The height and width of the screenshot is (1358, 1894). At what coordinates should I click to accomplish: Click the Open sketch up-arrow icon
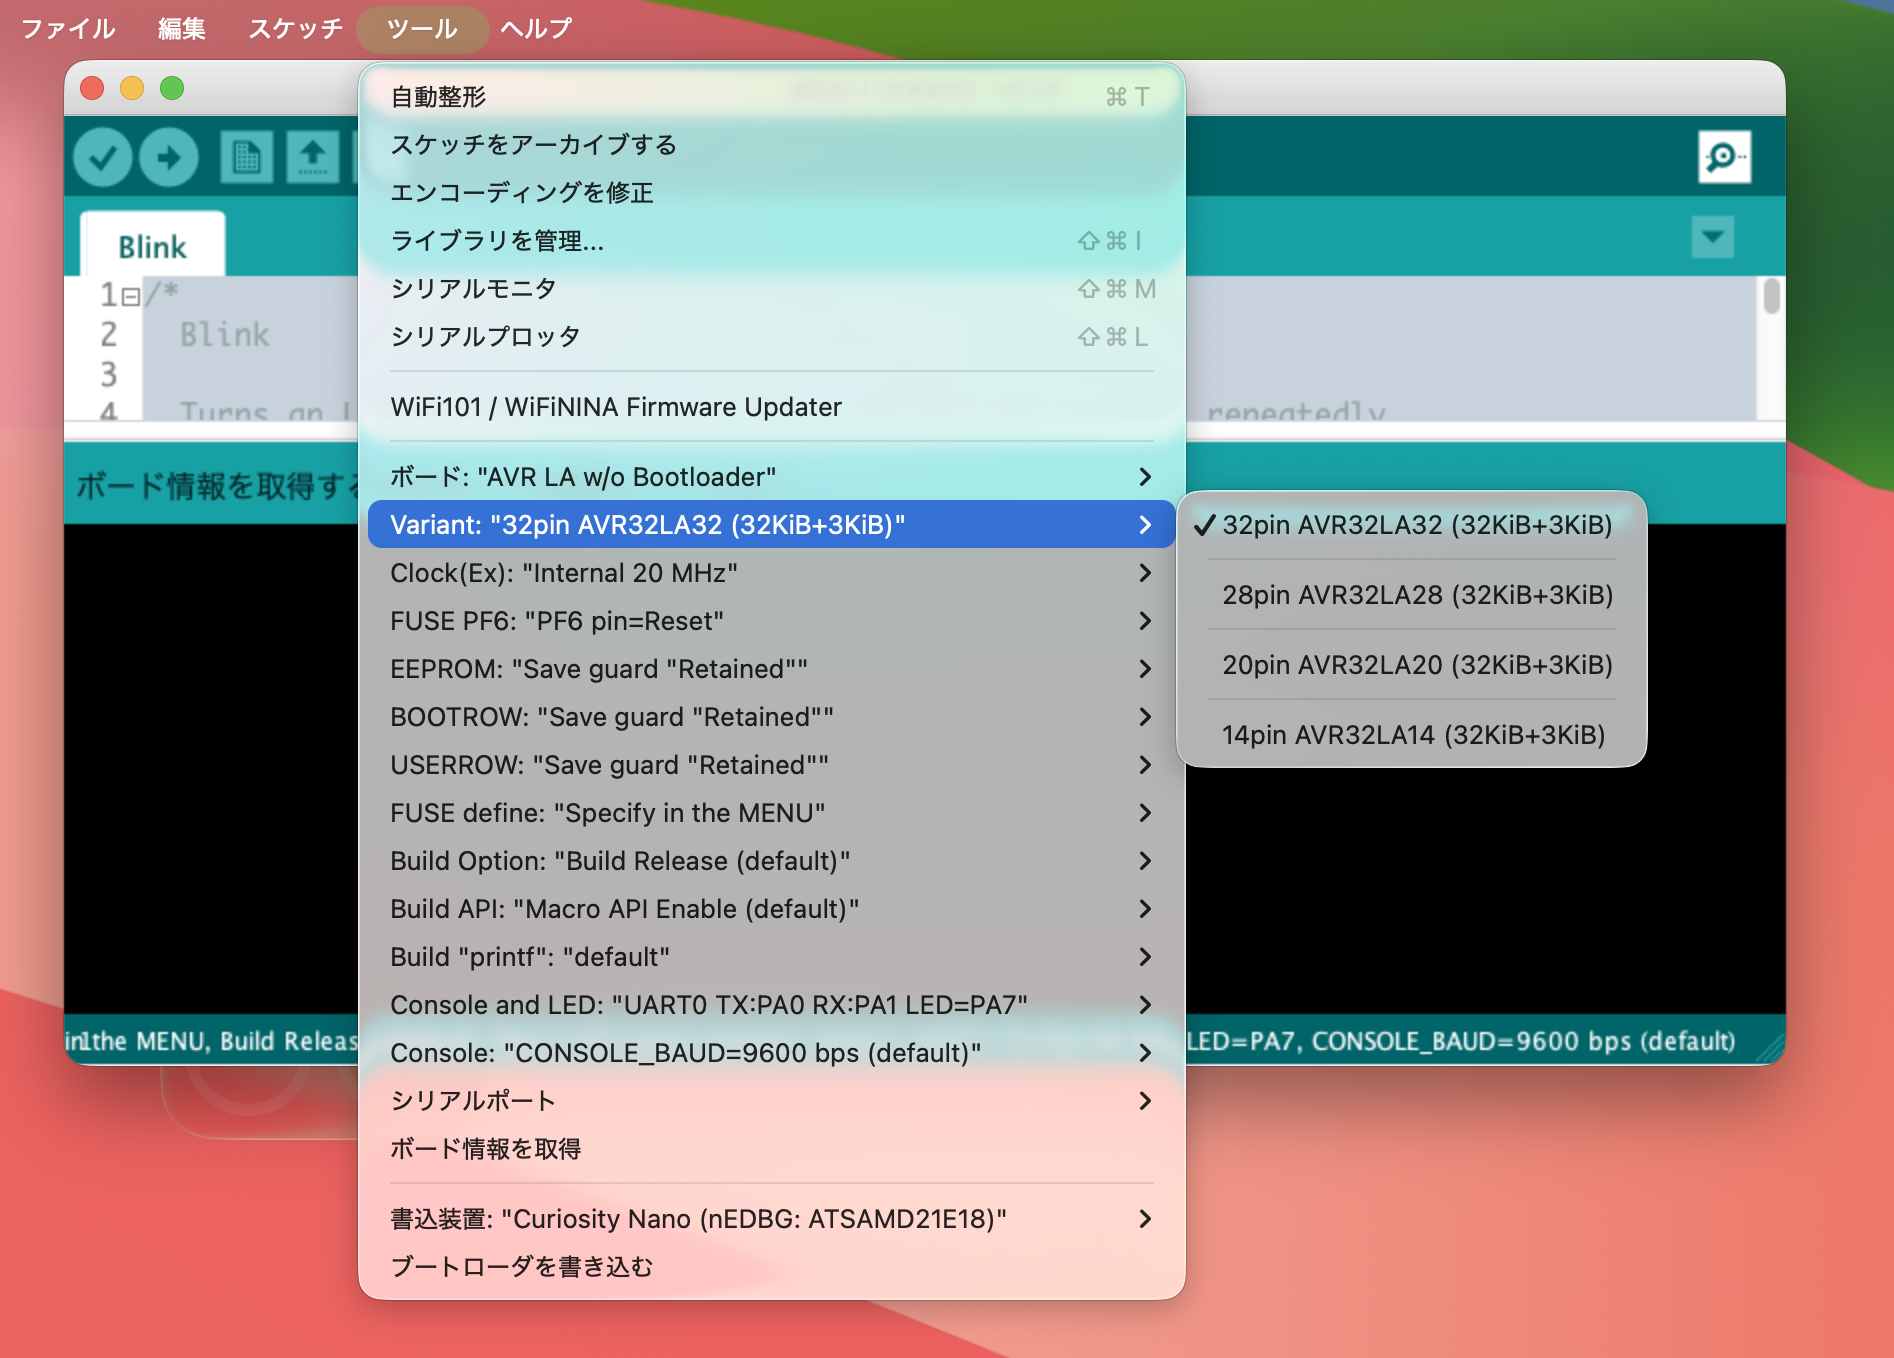point(313,157)
